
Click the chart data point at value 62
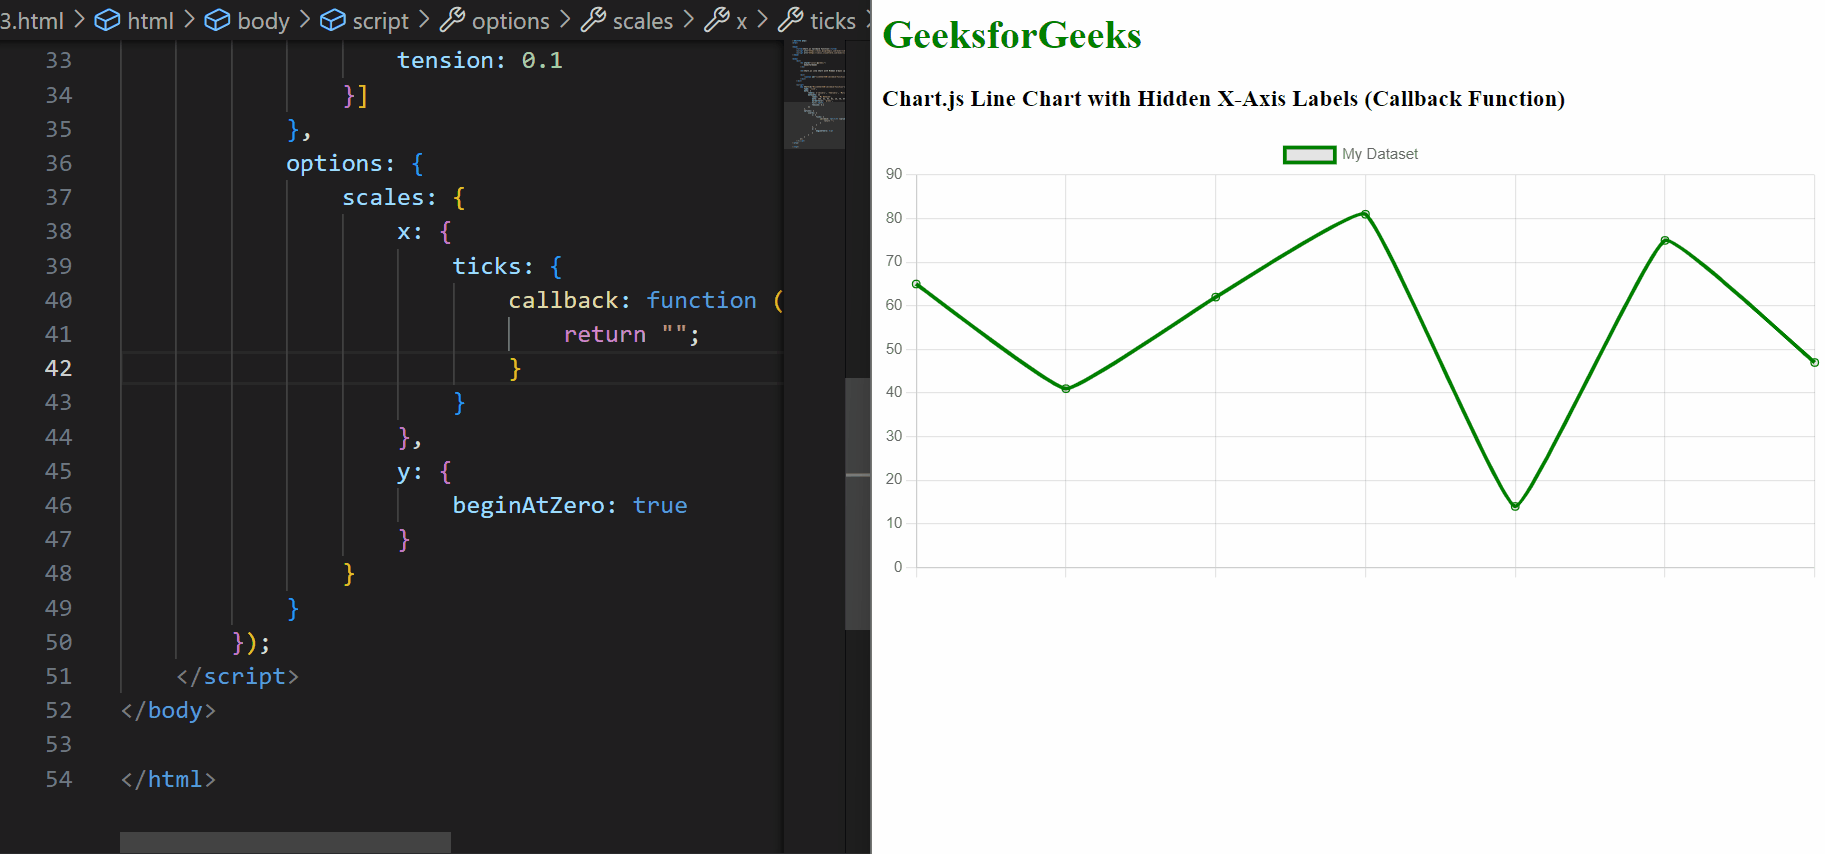pos(1215,297)
